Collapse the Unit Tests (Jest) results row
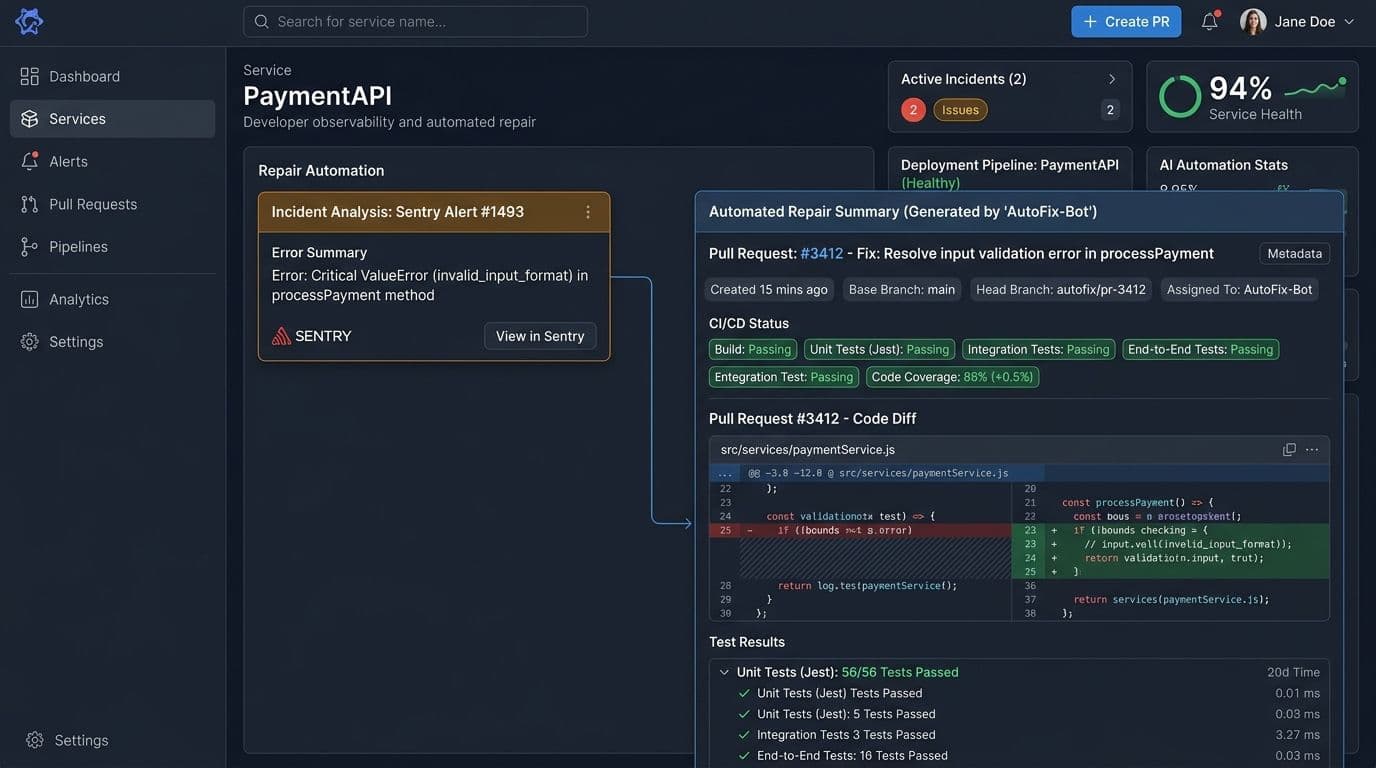The image size is (1376, 768). click(724, 672)
